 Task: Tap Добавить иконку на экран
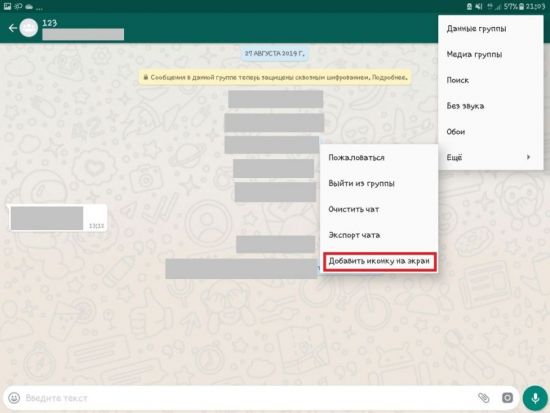[x=380, y=261]
